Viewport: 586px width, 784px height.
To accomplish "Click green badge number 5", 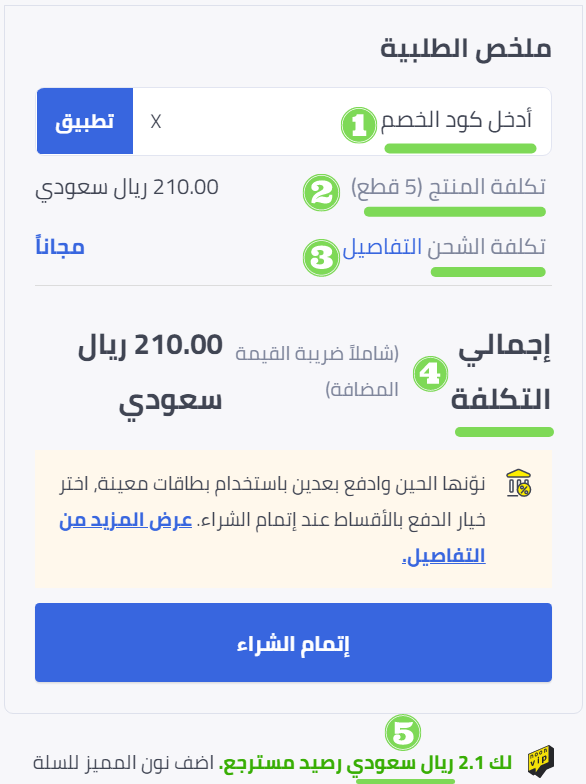I will click(x=403, y=732).
